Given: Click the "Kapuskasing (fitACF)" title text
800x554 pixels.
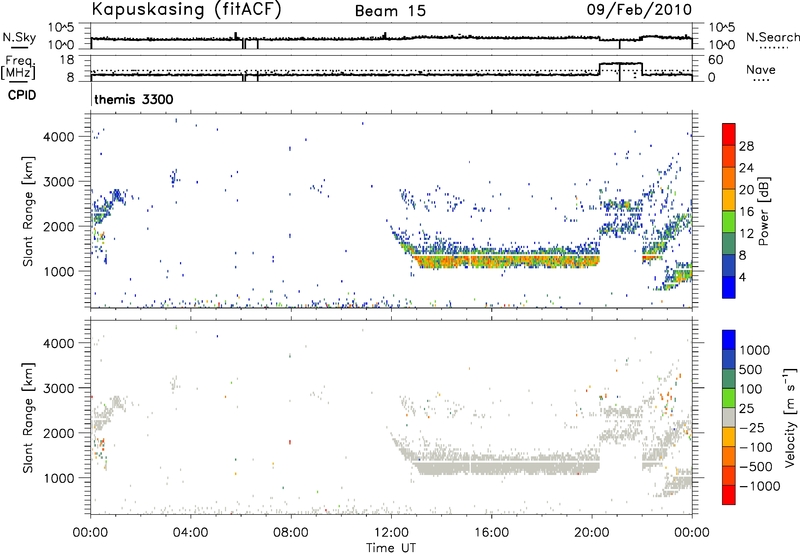Looking at the screenshot, I should [x=186, y=10].
